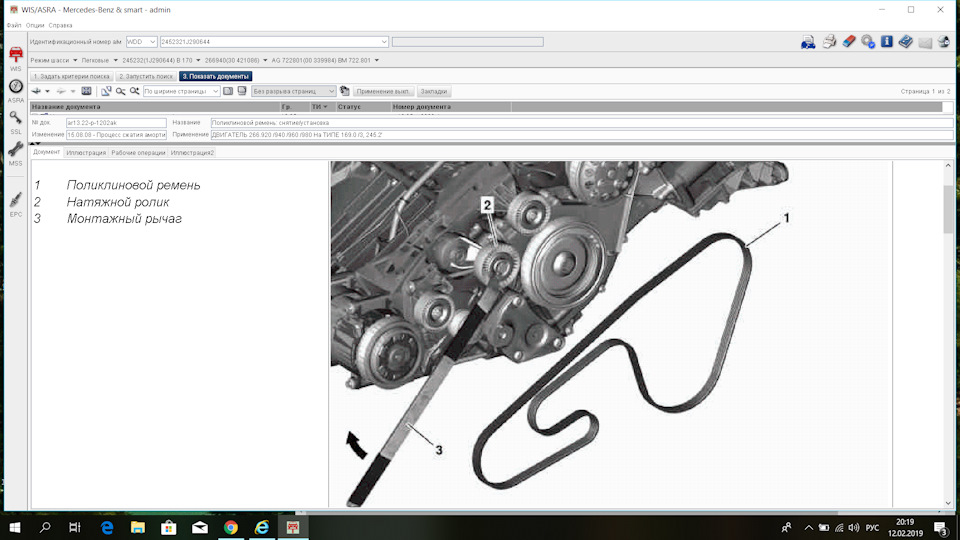Click the printer icon in top toolbar
Screen dimensions: 960x540
[829, 42]
